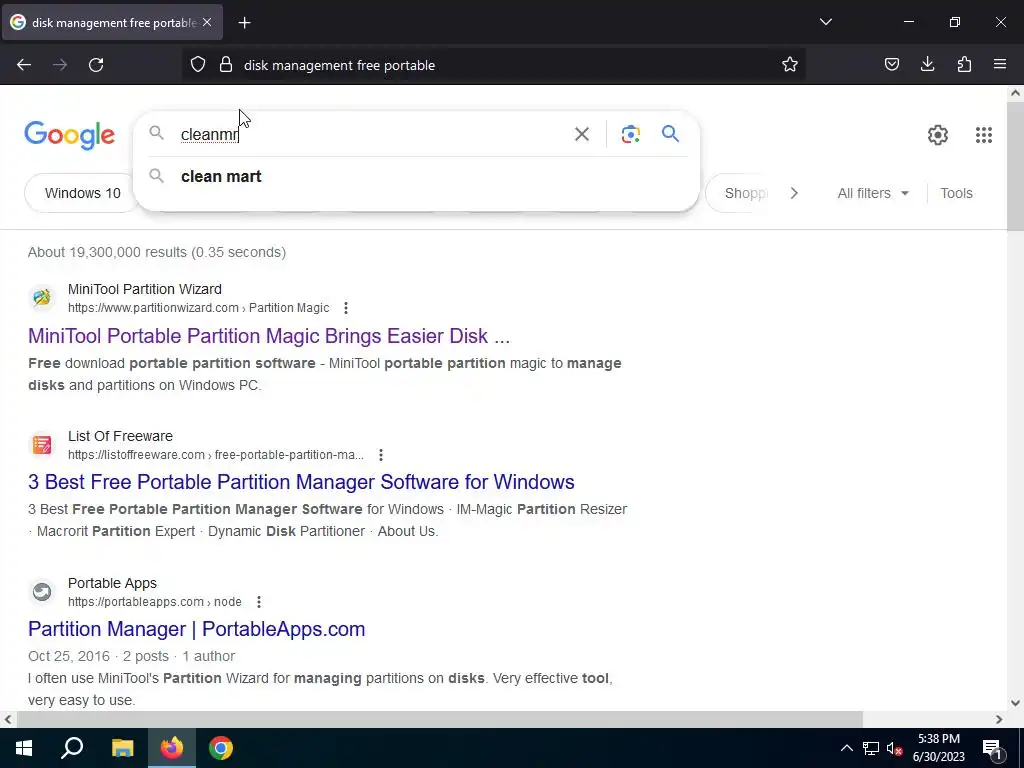Apply the Windows 10 filter chip
This screenshot has height=768, width=1024.
[82, 193]
